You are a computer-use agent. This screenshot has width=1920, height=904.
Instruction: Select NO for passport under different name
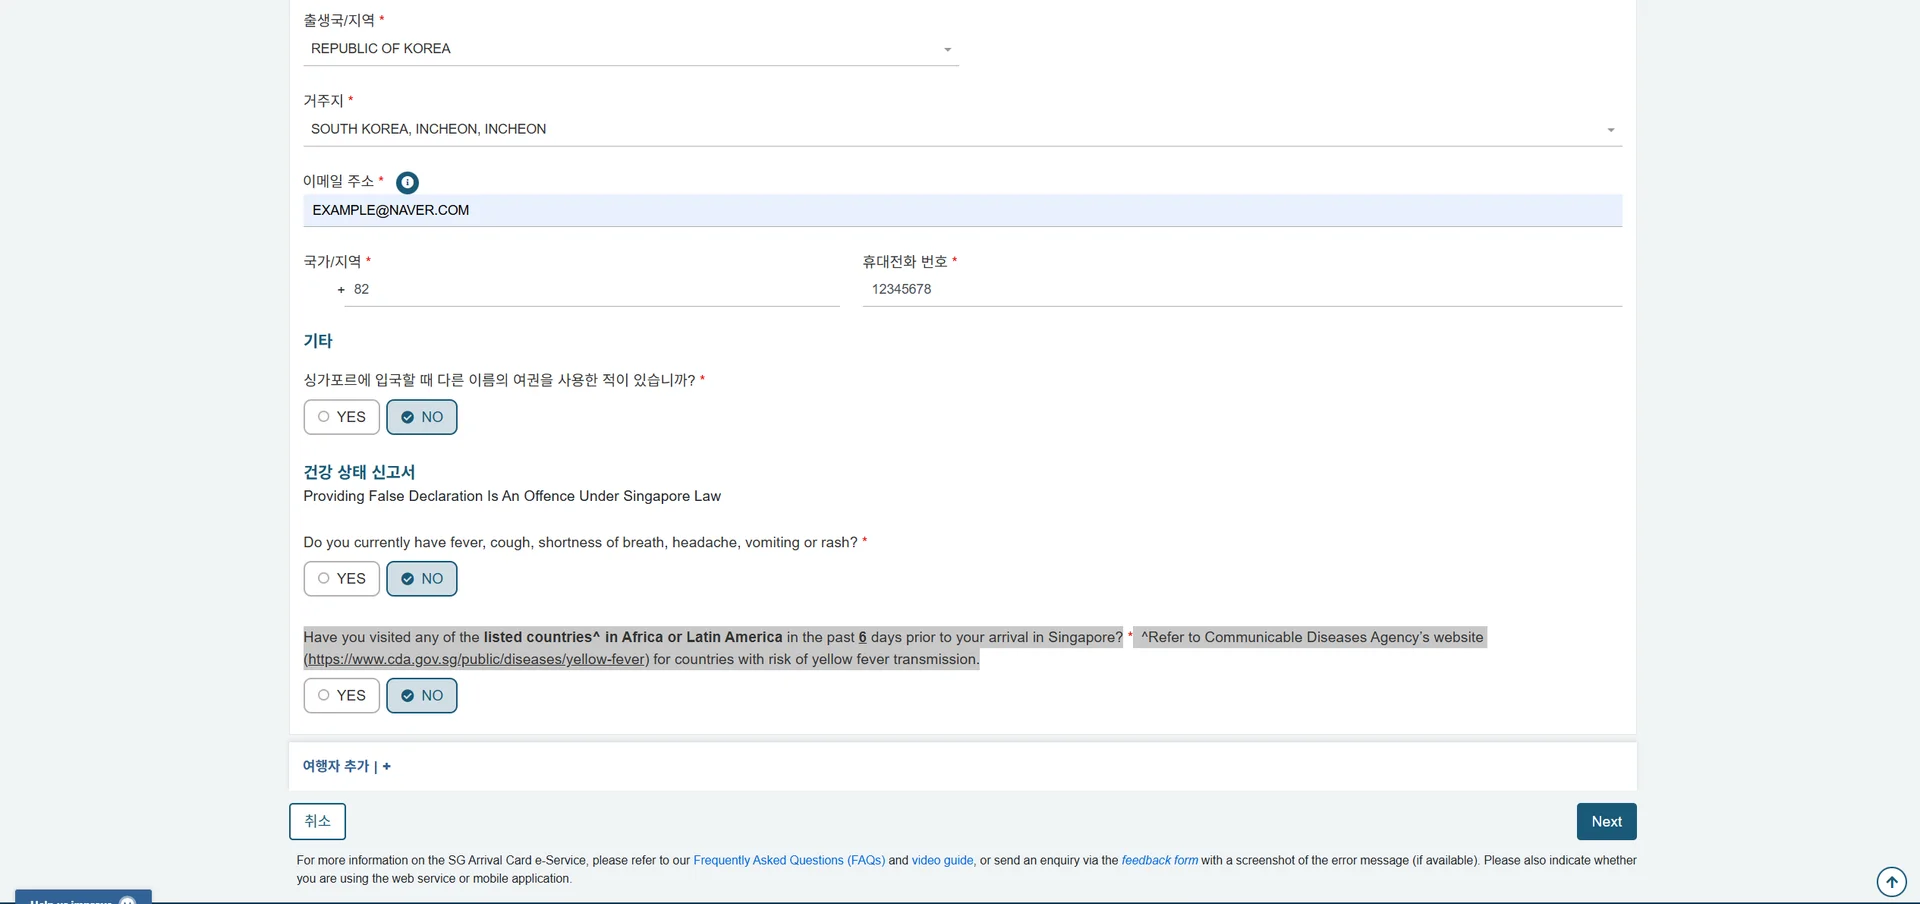422,417
